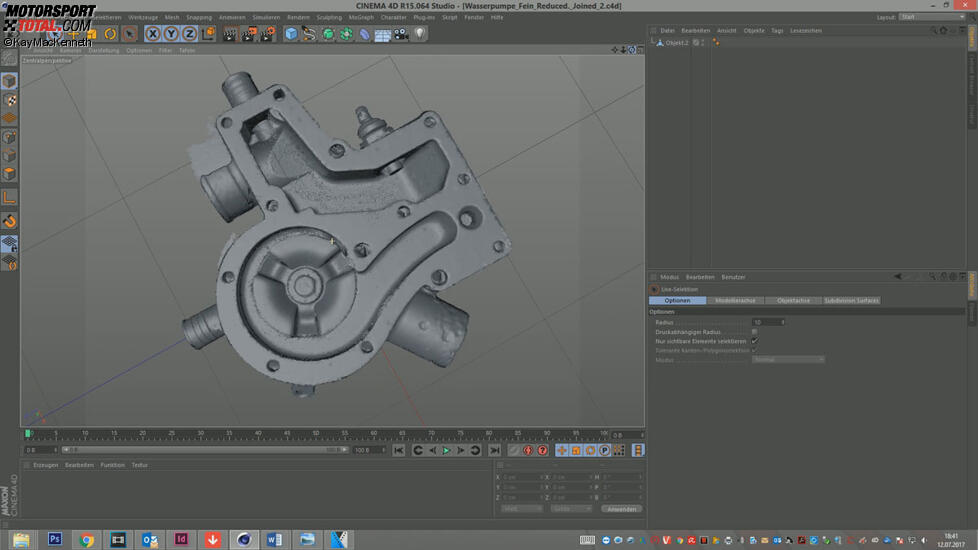Jump to start of animation
The image size is (978, 550).
tap(399, 450)
